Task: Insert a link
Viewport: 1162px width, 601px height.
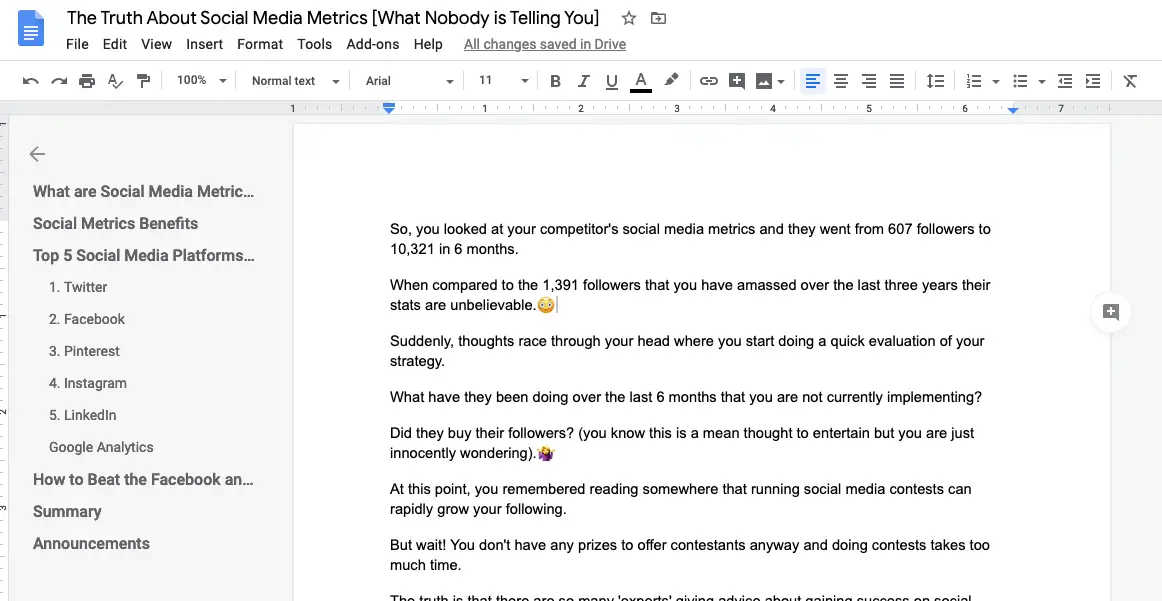Action: [x=708, y=81]
